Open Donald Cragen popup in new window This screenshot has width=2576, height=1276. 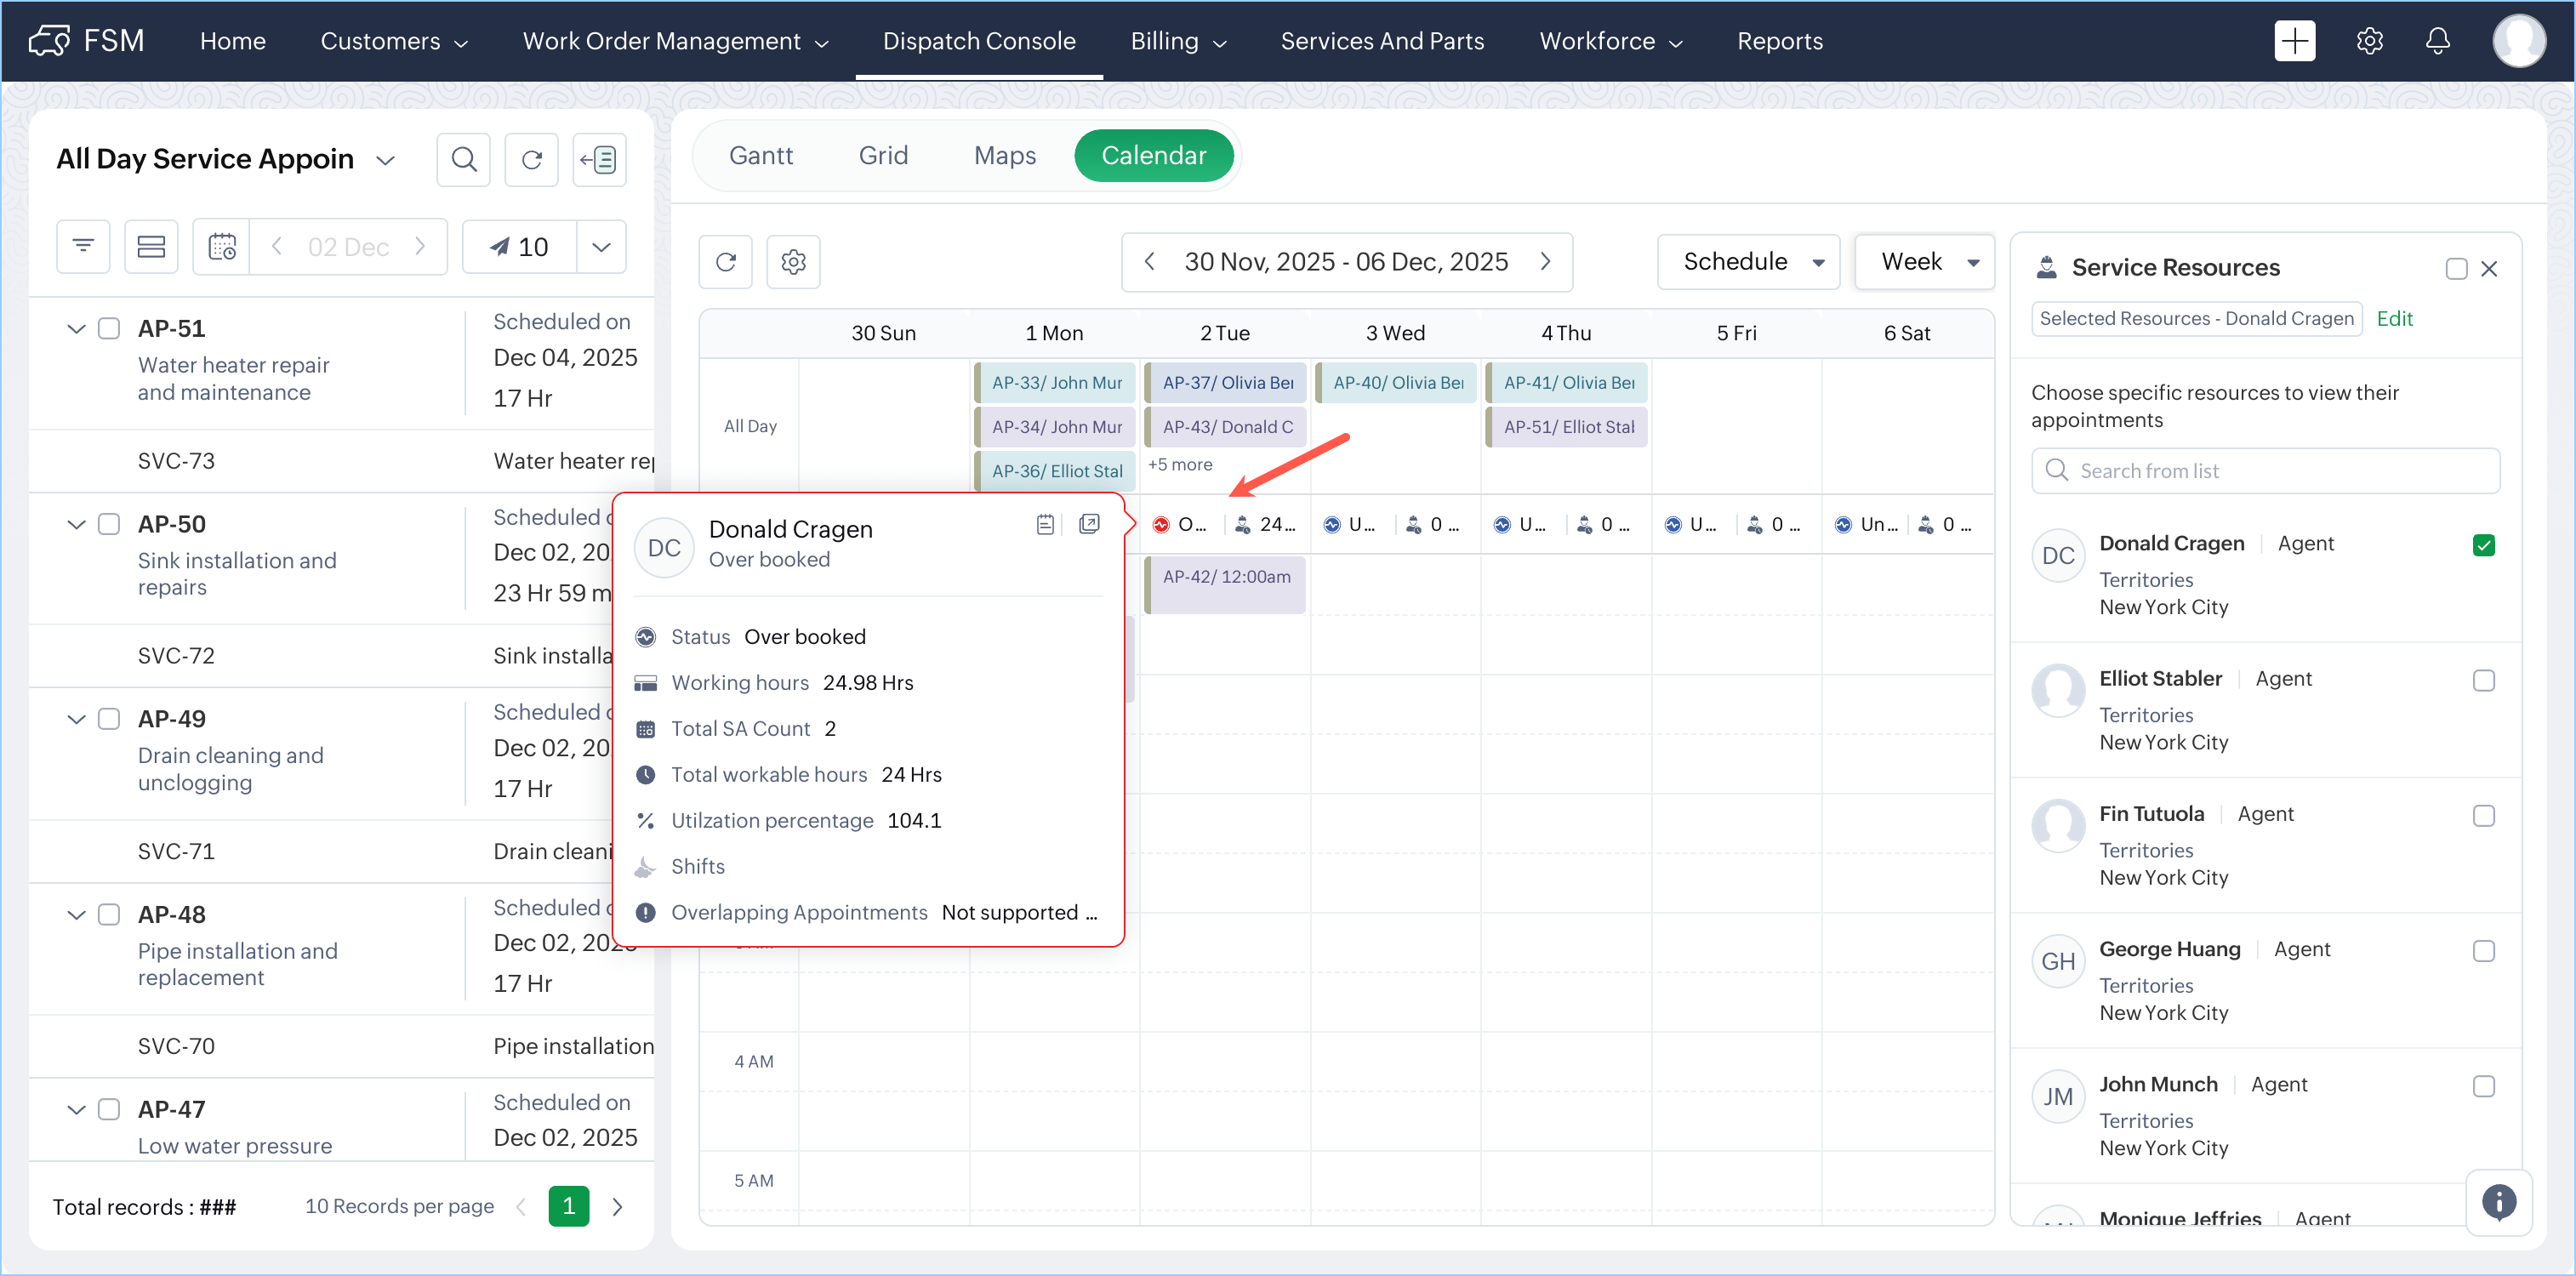[x=1089, y=524]
